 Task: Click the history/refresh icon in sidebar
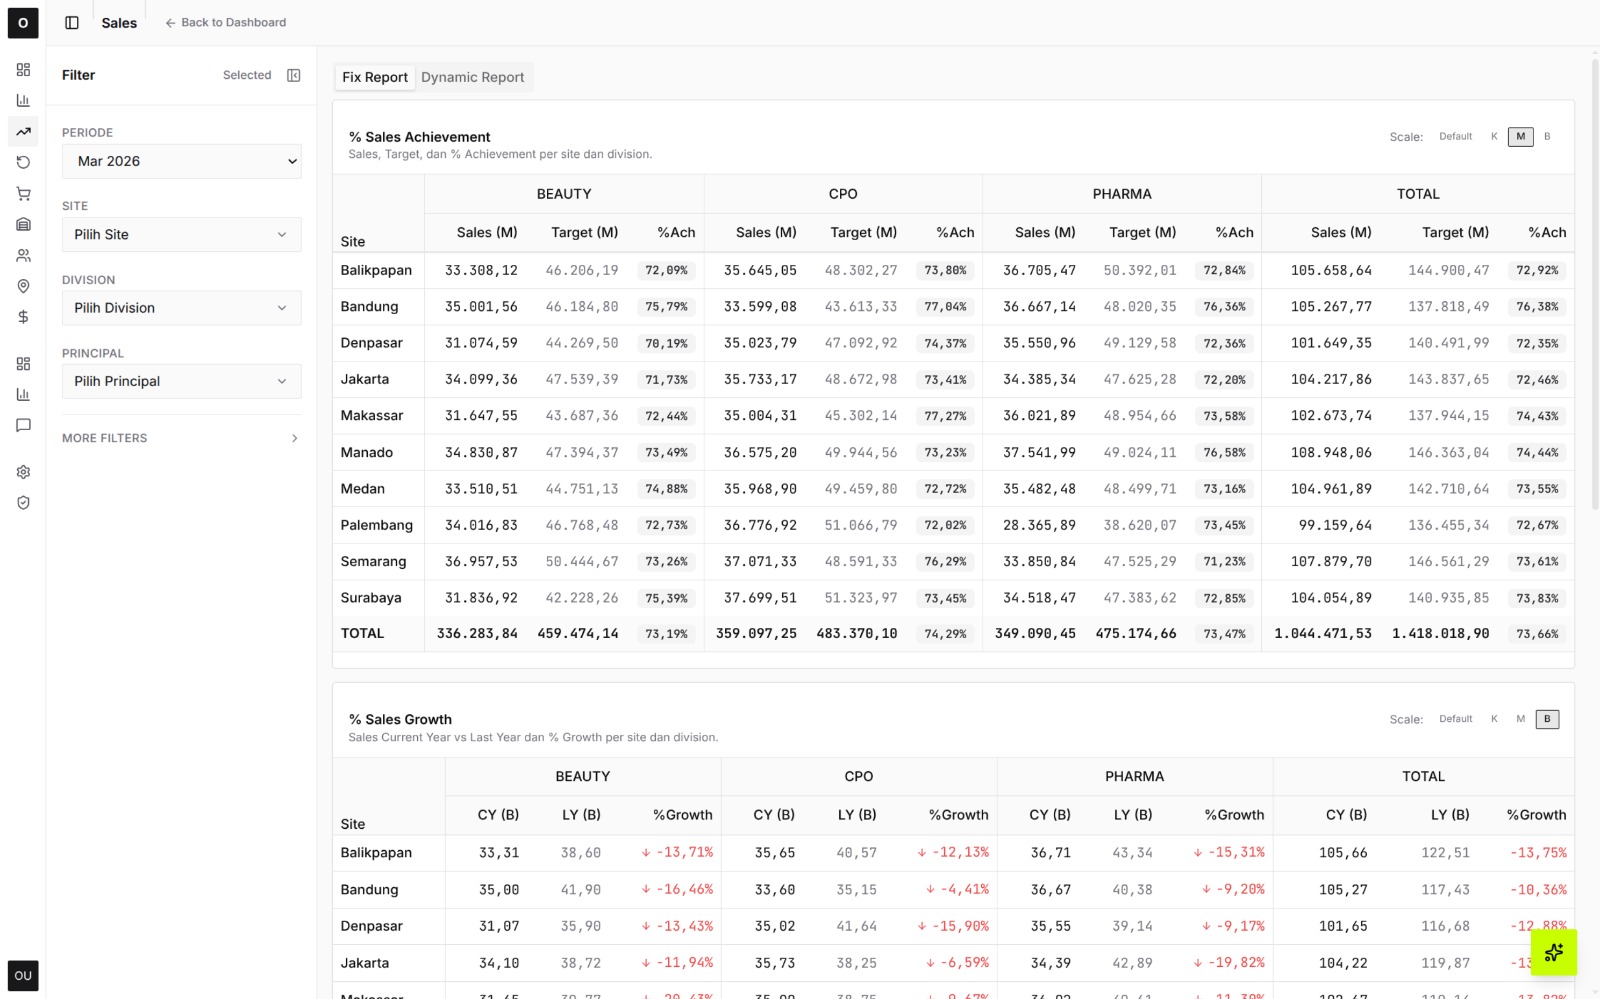click(23, 162)
